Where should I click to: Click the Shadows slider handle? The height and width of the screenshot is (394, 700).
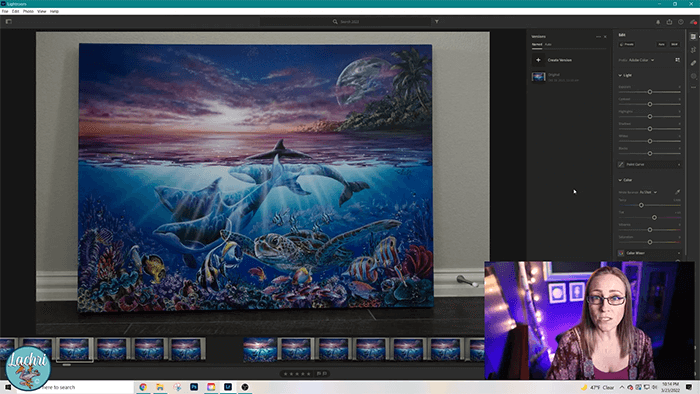click(x=650, y=129)
